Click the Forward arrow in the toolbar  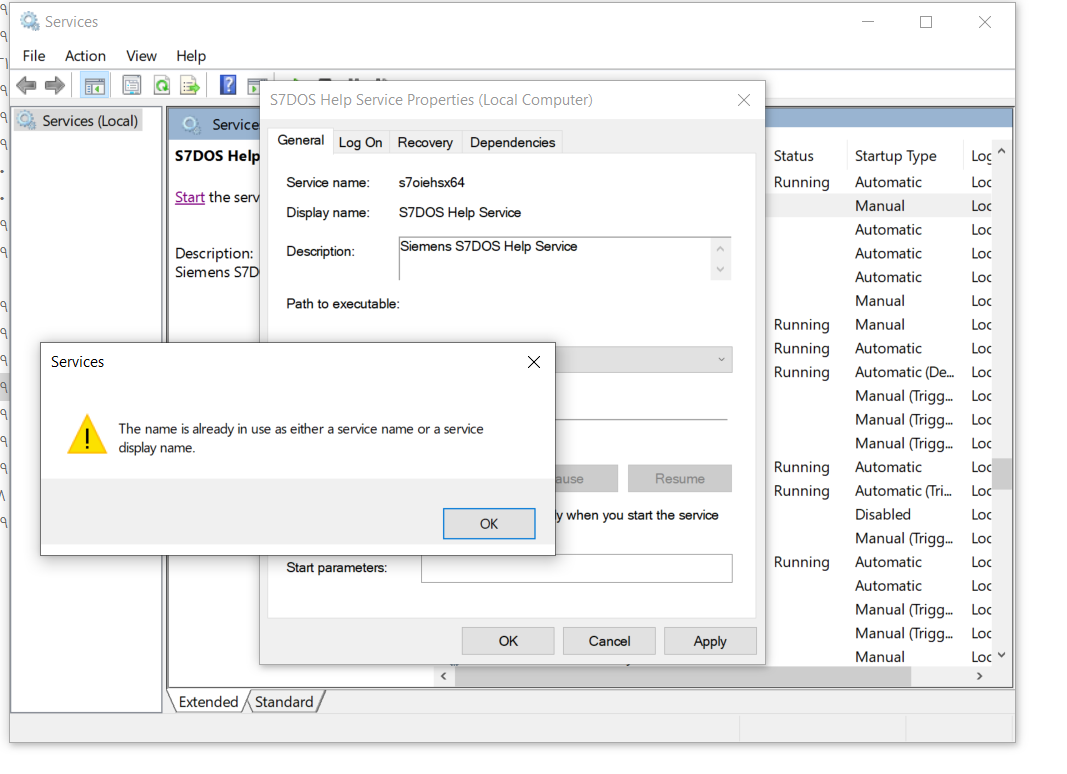pyautogui.click(x=54, y=86)
